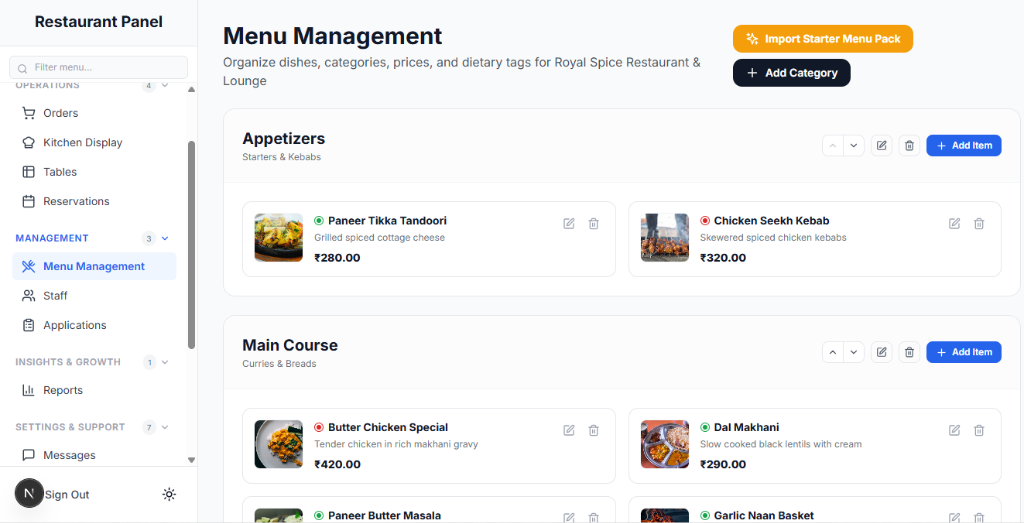Edit Butter Chicken Special item
The height and width of the screenshot is (523, 1024).
tap(569, 430)
